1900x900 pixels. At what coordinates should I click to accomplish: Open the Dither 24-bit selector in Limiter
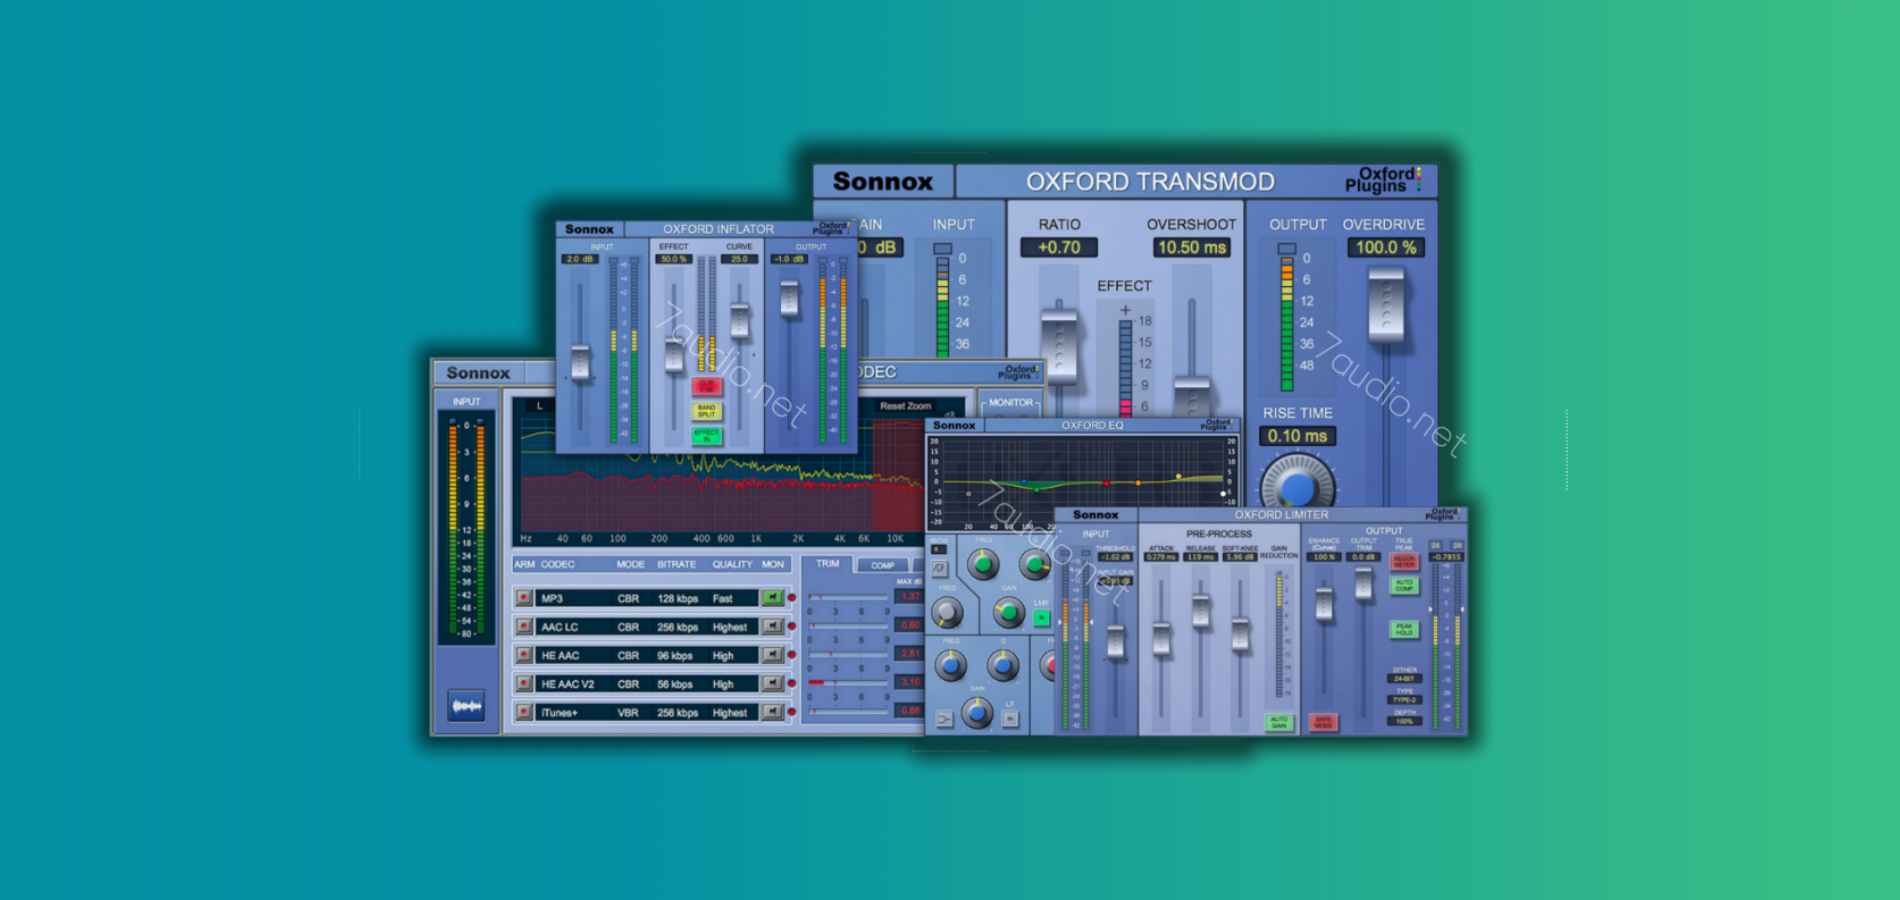tap(1404, 678)
